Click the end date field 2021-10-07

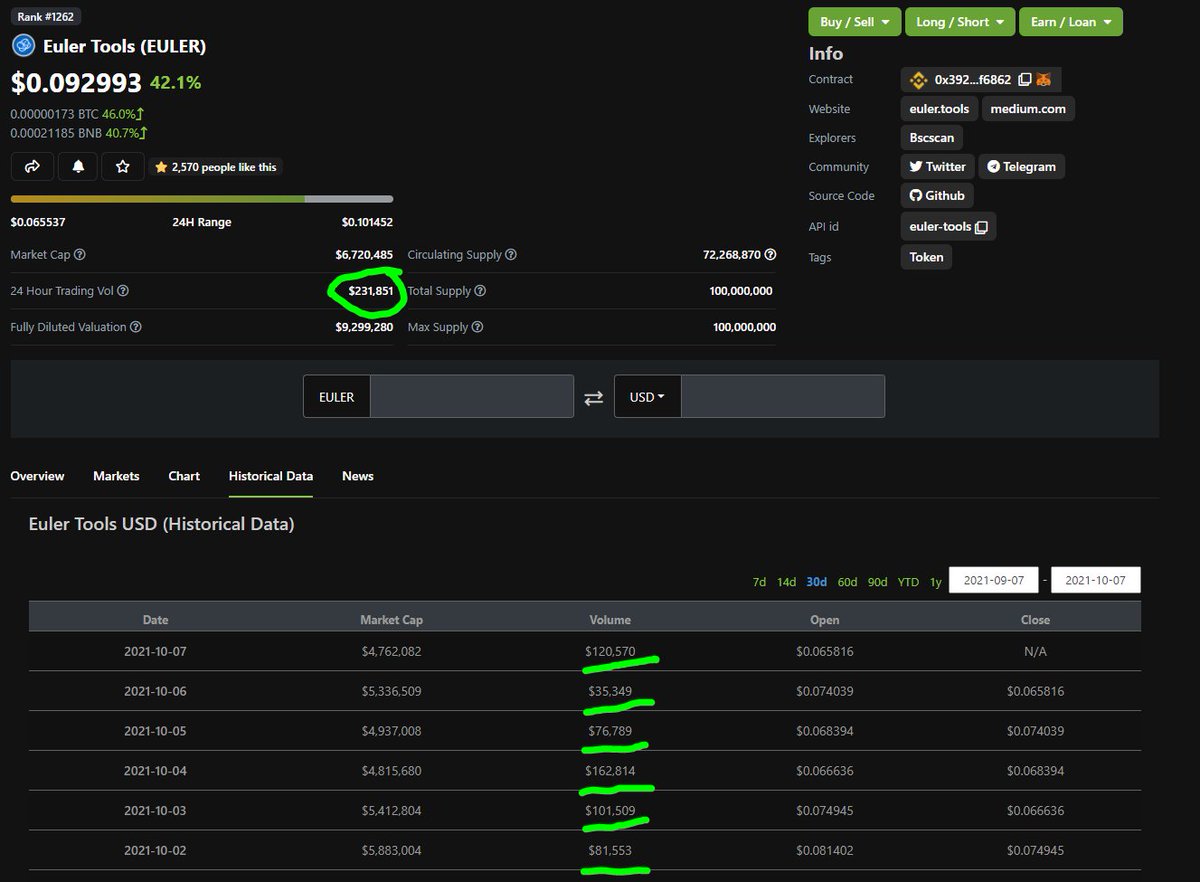click(x=1096, y=580)
